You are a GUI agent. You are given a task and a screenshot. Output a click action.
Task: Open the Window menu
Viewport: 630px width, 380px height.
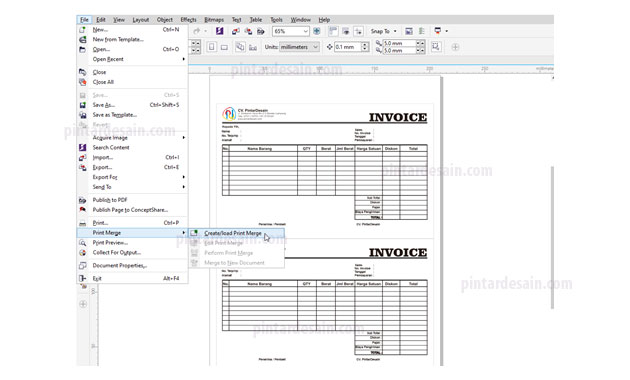[301, 20]
